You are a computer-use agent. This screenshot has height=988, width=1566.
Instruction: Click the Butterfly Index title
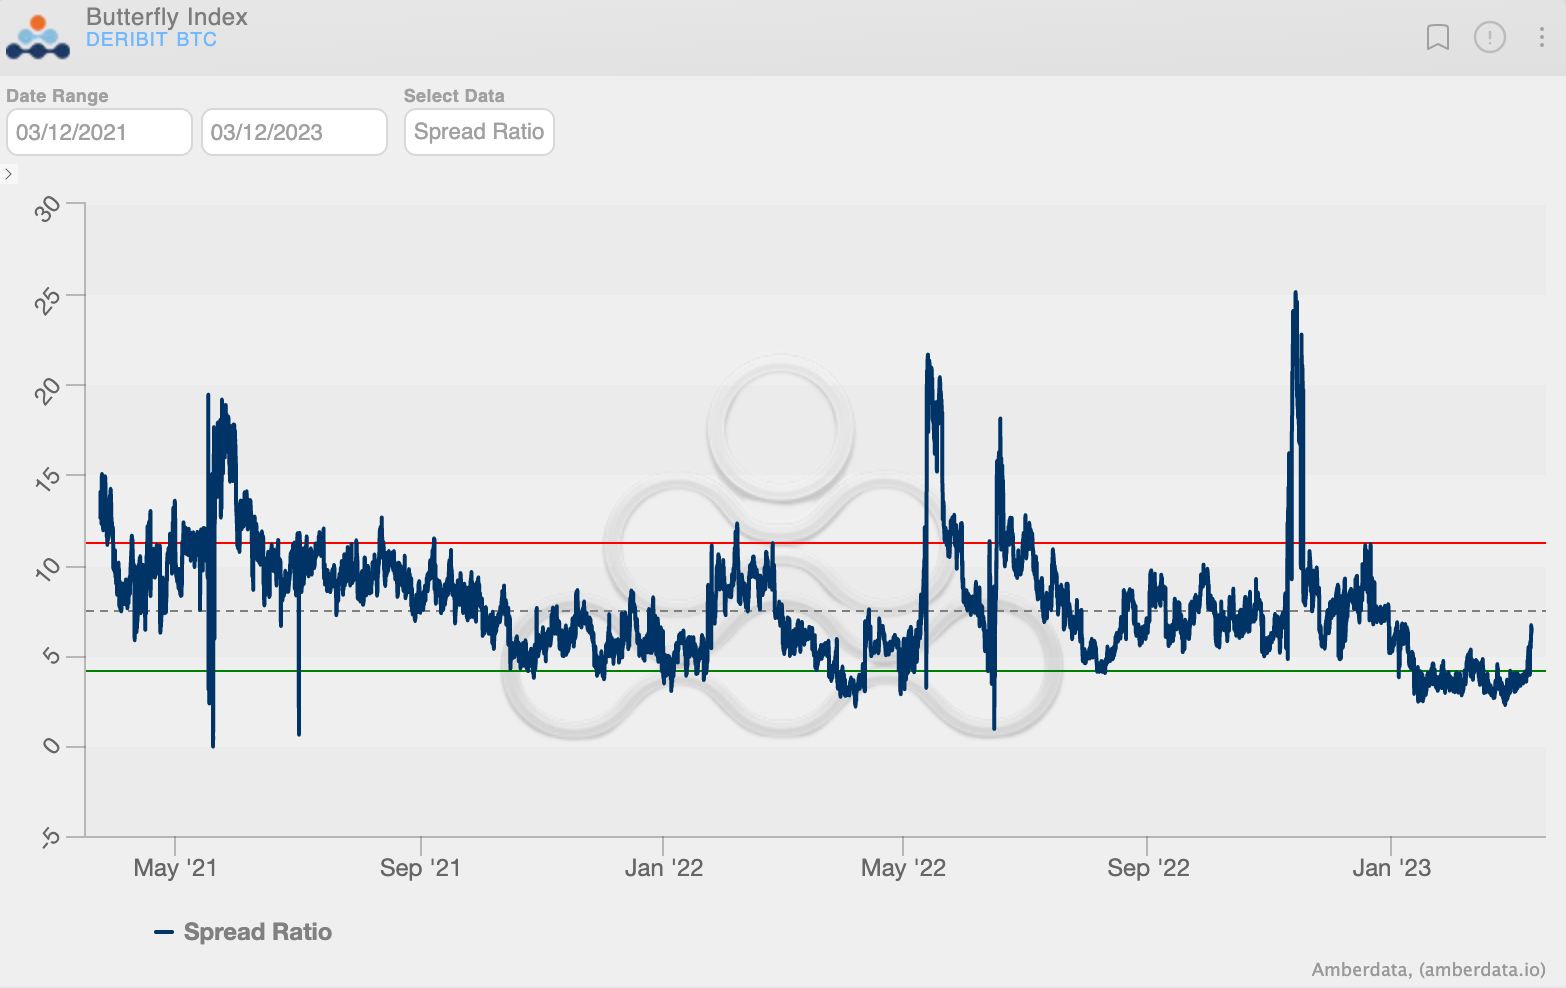167,17
